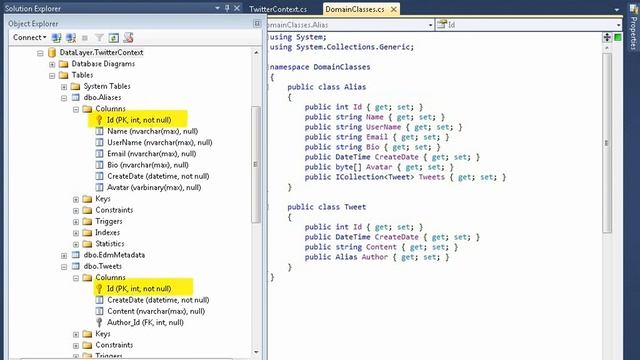Collapse the DataLayer.TwitterContext database node

[40, 53]
